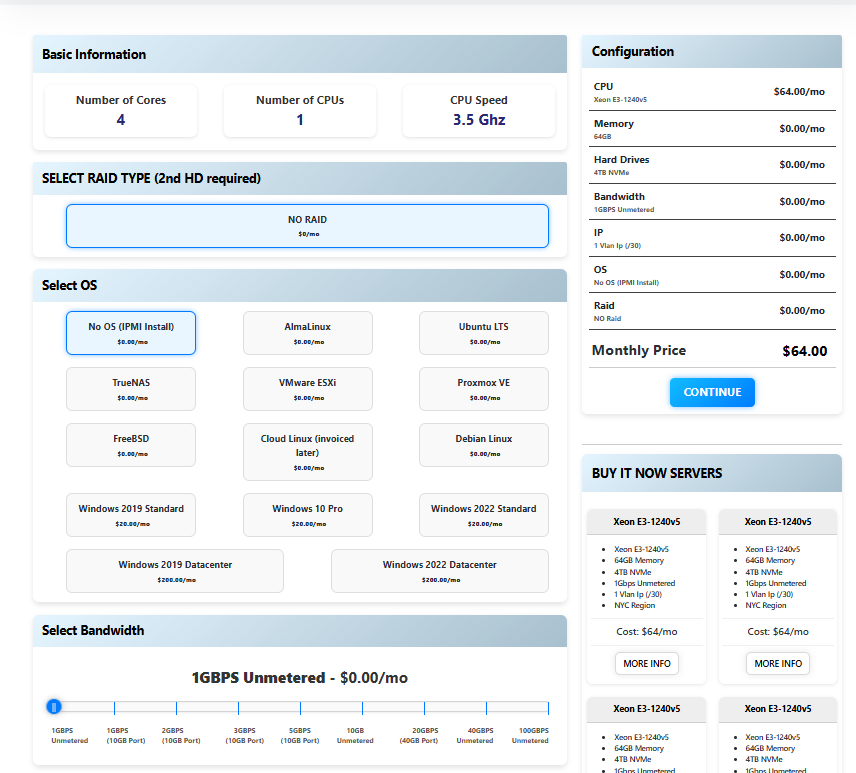This screenshot has width=856, height=773.
Task: Open MORE INFO for the second Xeon E3-1240v5
Action: [x=777, y=663]
